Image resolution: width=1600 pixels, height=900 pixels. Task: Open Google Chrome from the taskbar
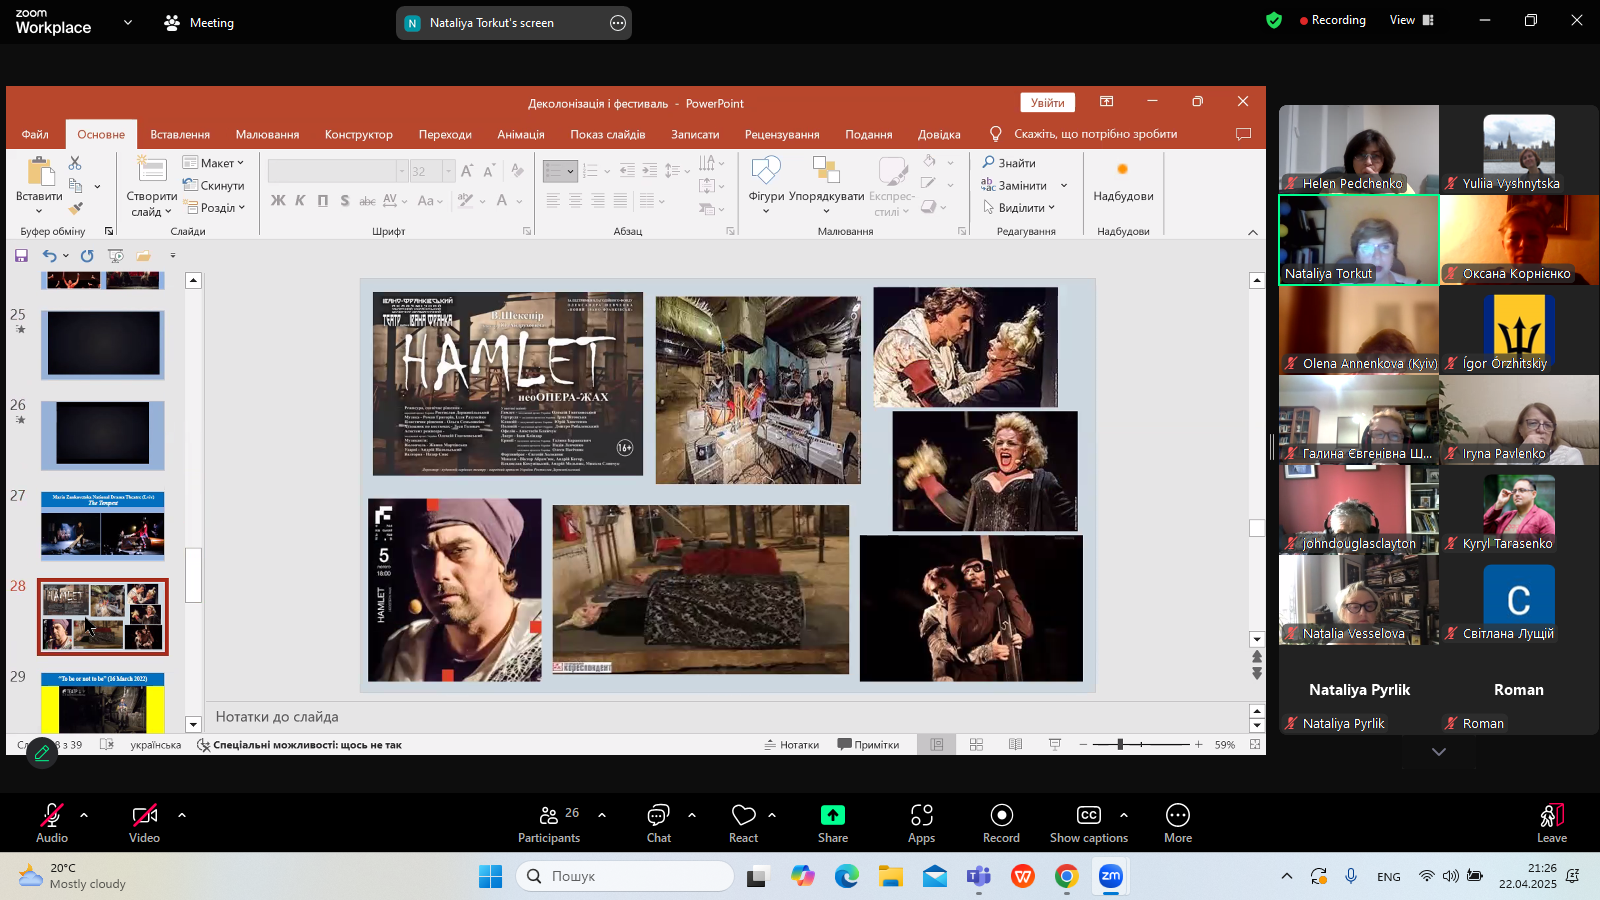click(x=1066, y=877)
